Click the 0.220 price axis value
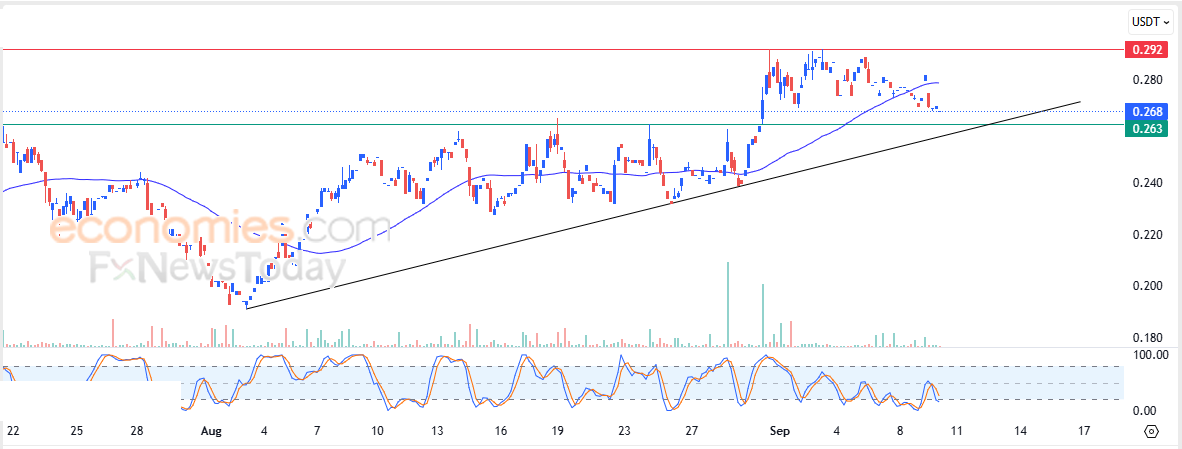Image resolution: width=1182 pixels, height=449 pixels. [1149, 235]
